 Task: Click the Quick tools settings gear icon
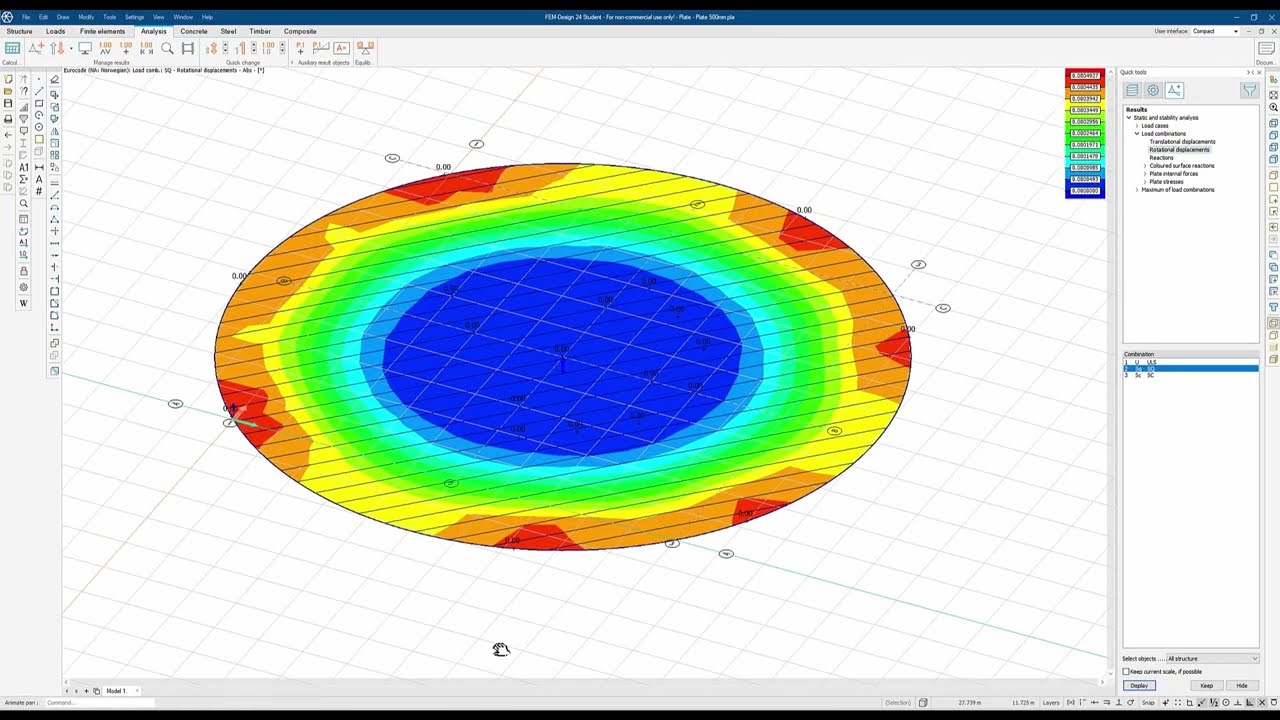coord(1153,90)
